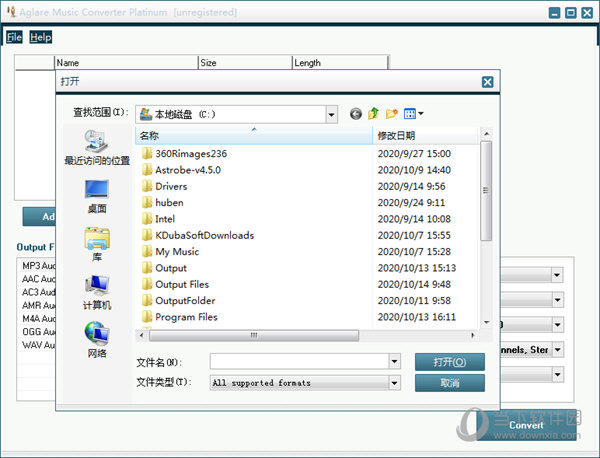The width and height of the screenshot is (600, 458).
Task: Click the Program Files folder icon
Action: [147, 317]
